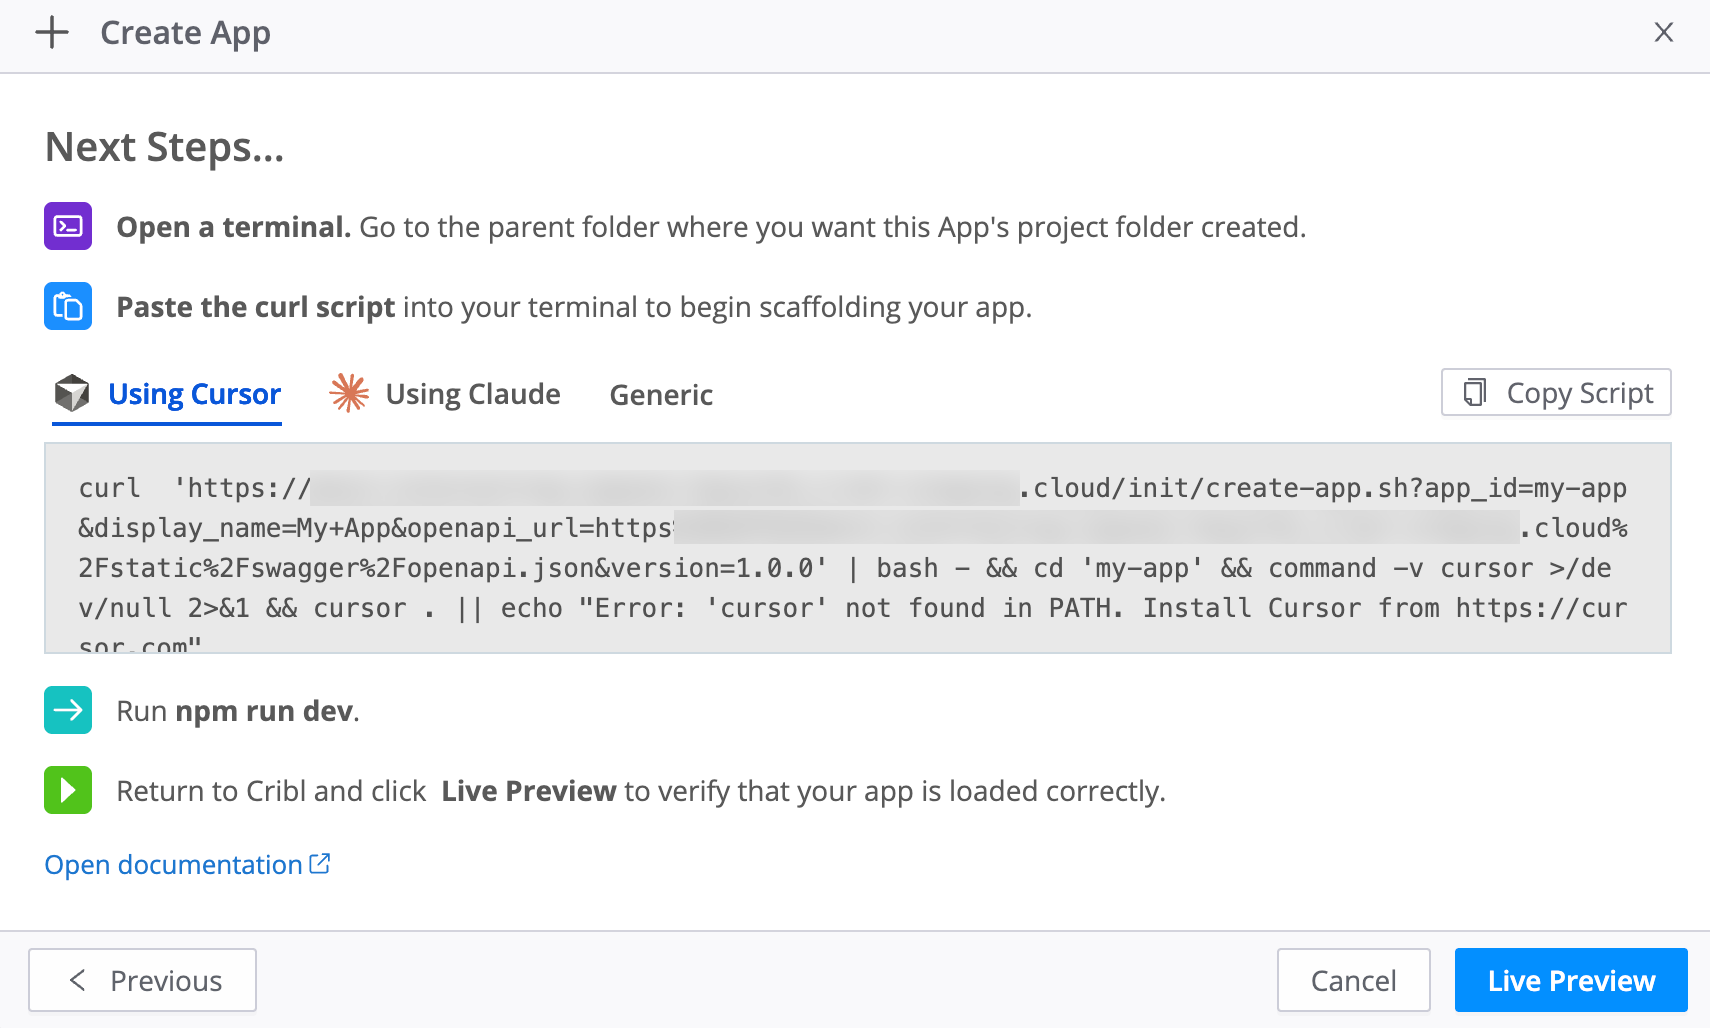Click the bold 'Live Preview' text in step four
The height and width of the screenshot is (1028, 1710).
[529, 791]
